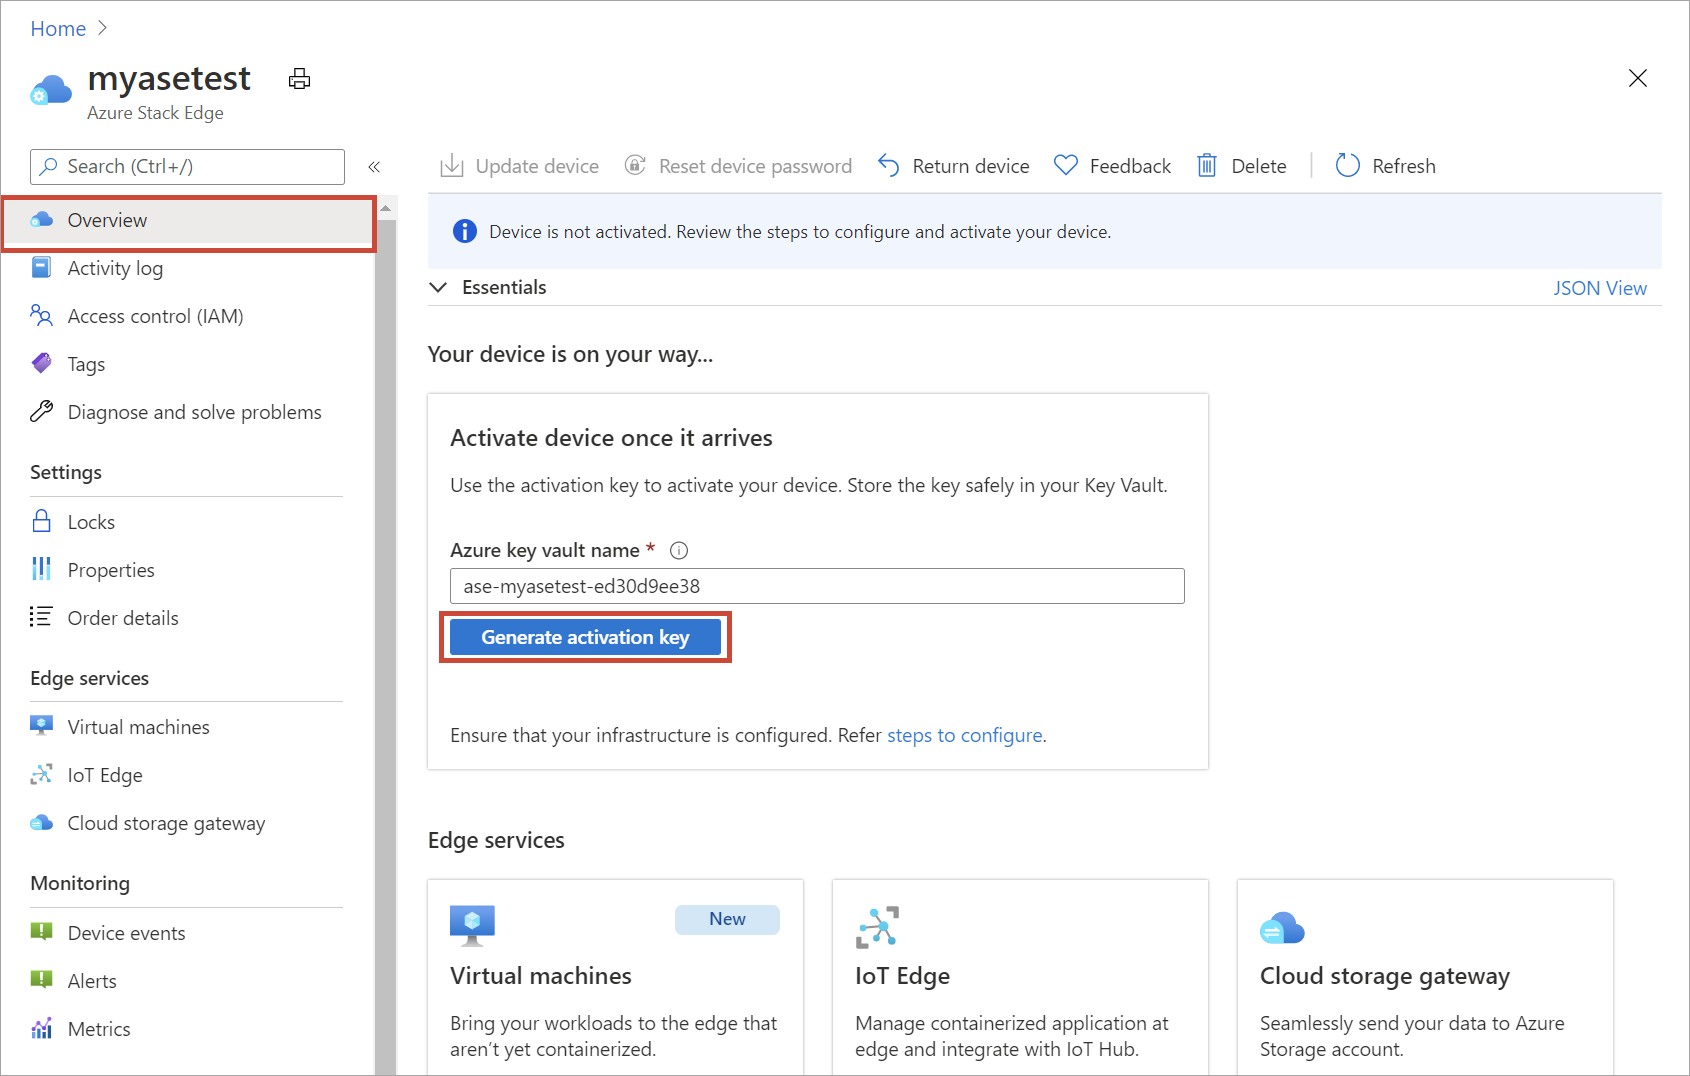Image resolution: width=1690 pixels, height=1076 pixels.
Task: Collapse the Essentials section
Action: click(x=439, y=287)
